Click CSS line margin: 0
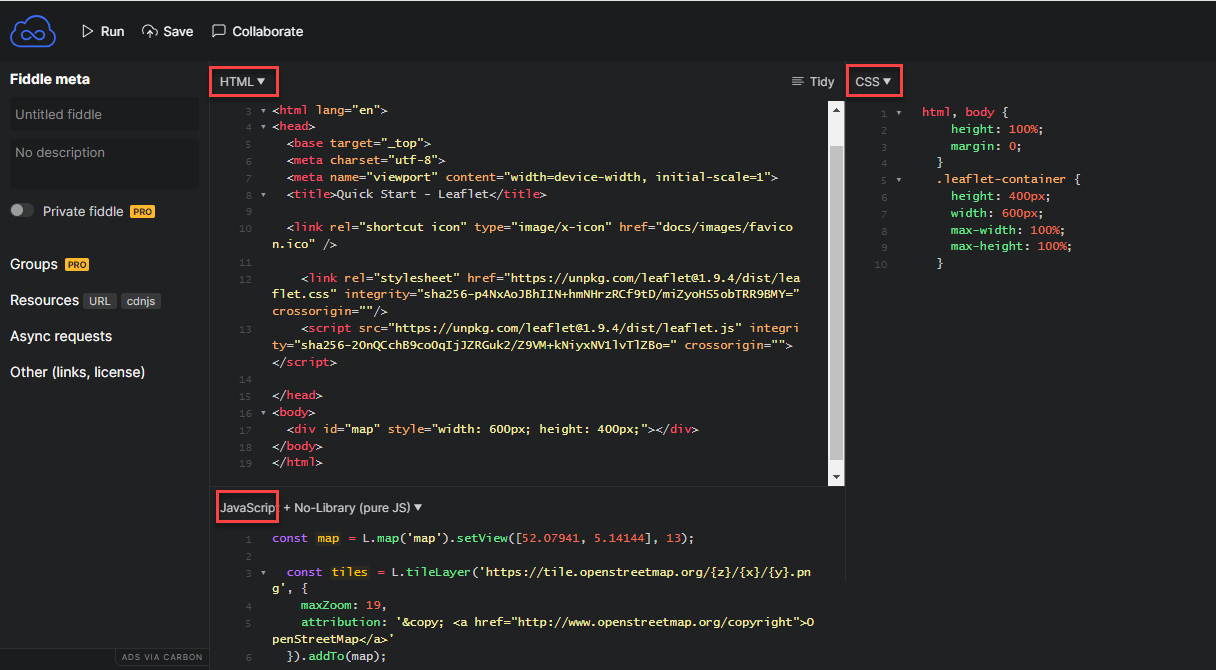 986,146
